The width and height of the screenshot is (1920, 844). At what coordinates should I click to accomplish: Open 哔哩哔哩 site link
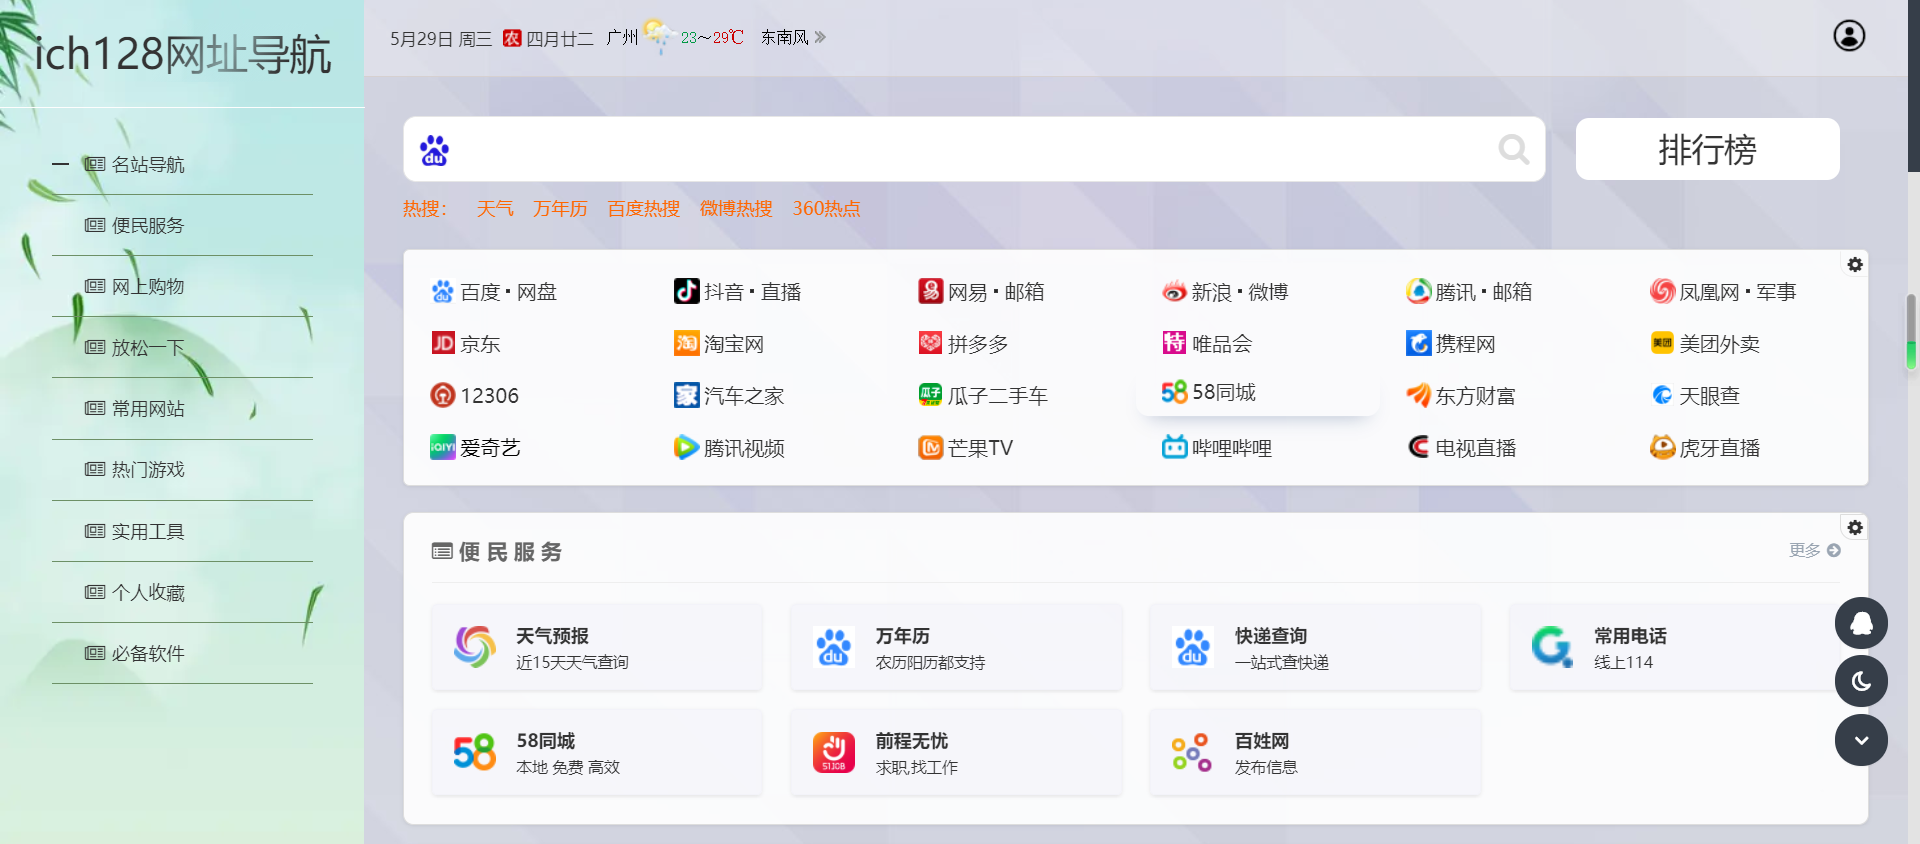pyautogui.click(x=1217, y=448)
